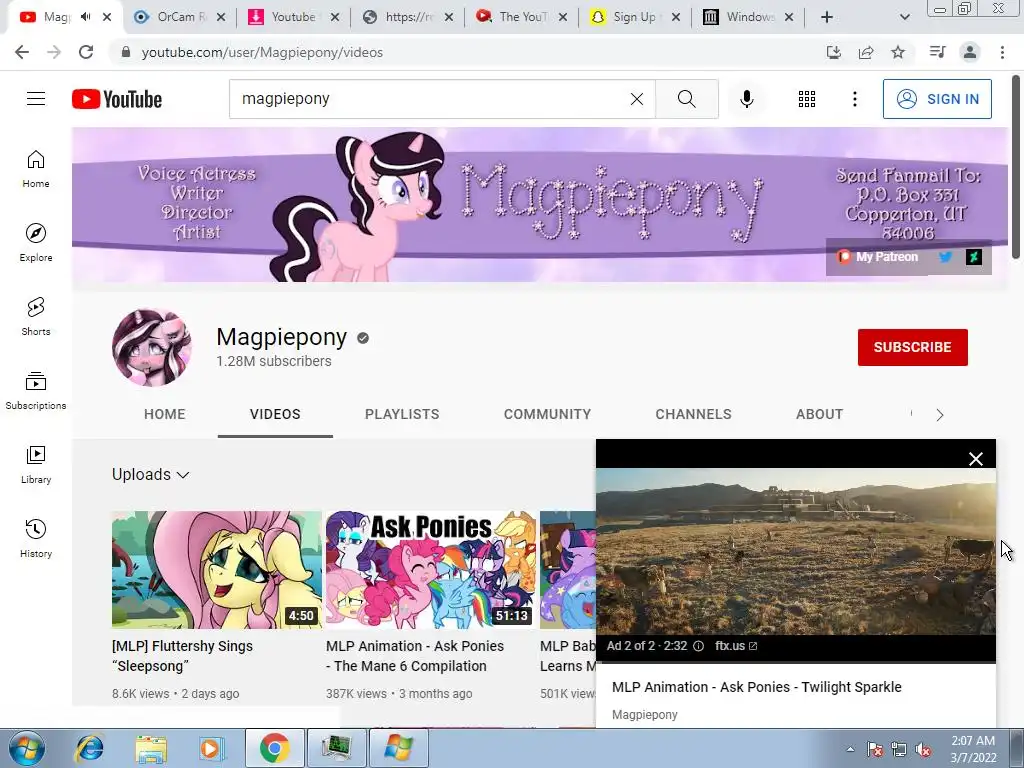Viewport: 1024px width, 768px height.
Task: Open YouTube settings three-dot menu
Action: [x=854, y=99]
